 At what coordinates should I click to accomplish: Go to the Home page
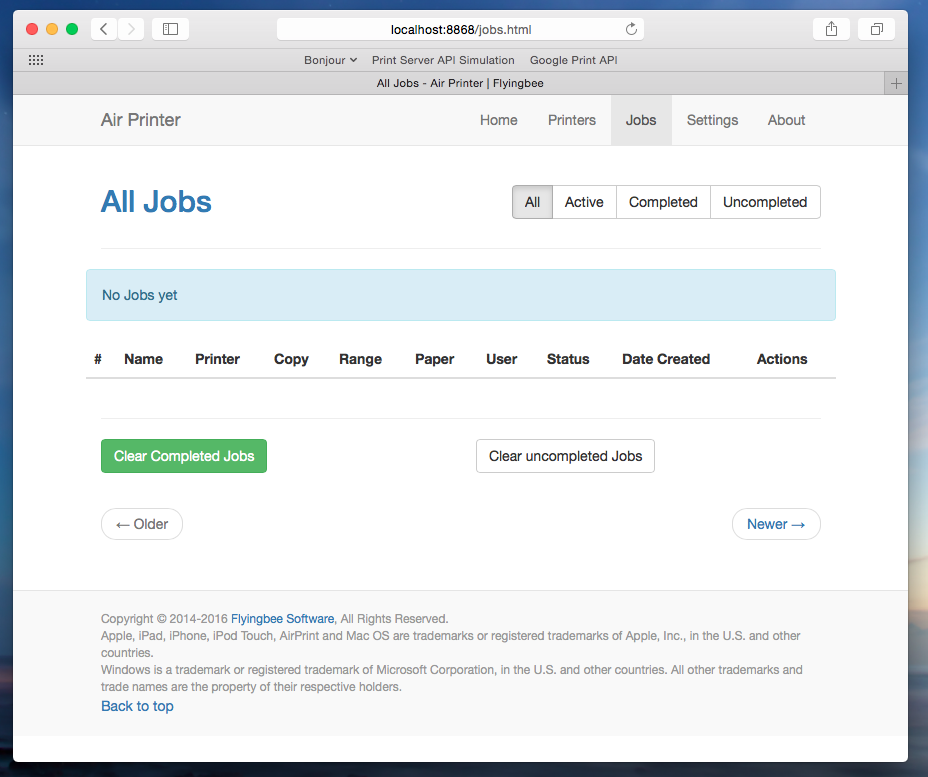click(x=498, y=120)
